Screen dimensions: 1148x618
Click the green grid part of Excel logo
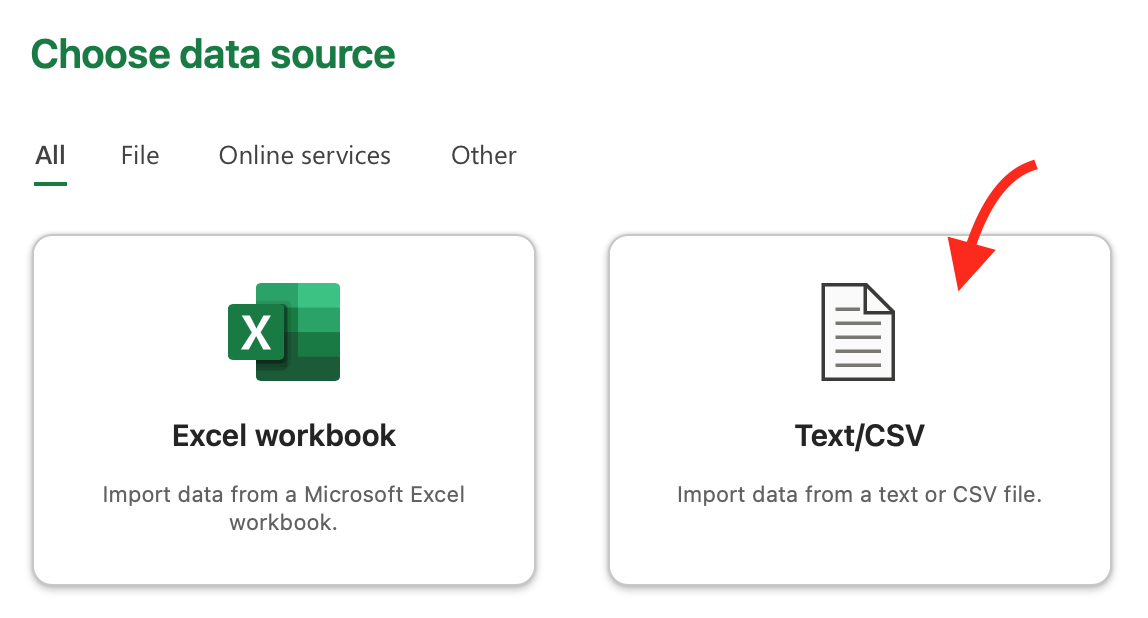[x=313, y=320]
